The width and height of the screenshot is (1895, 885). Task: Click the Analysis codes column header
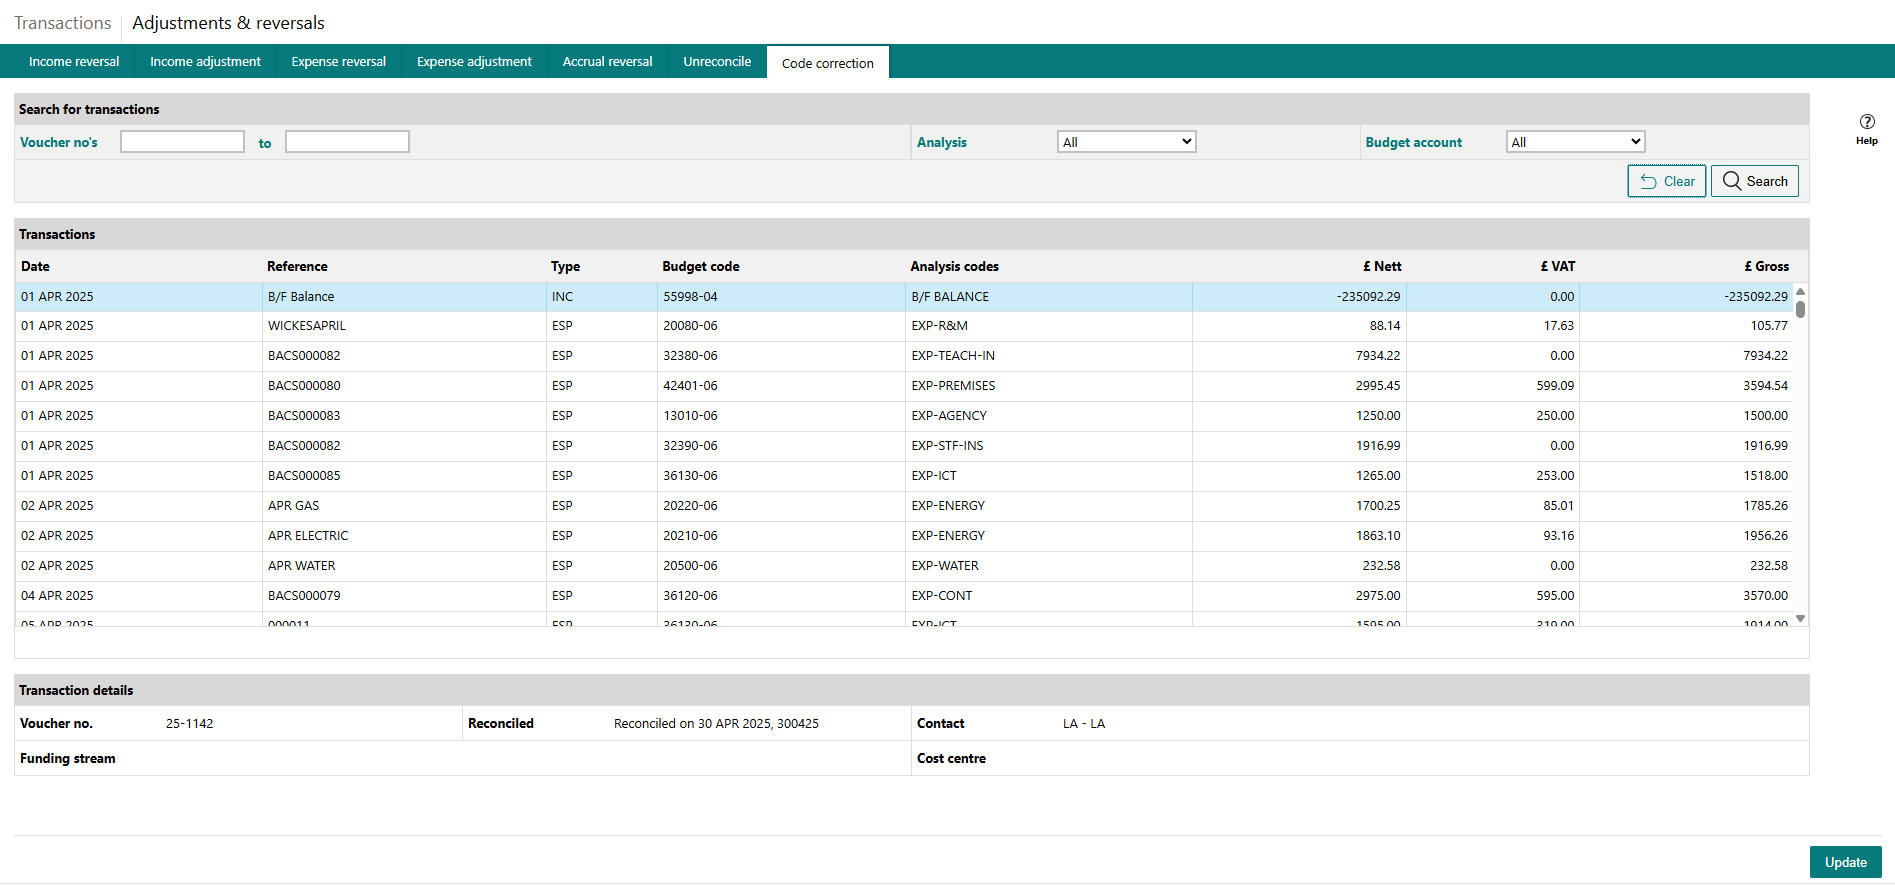click(x=954, y=266)
